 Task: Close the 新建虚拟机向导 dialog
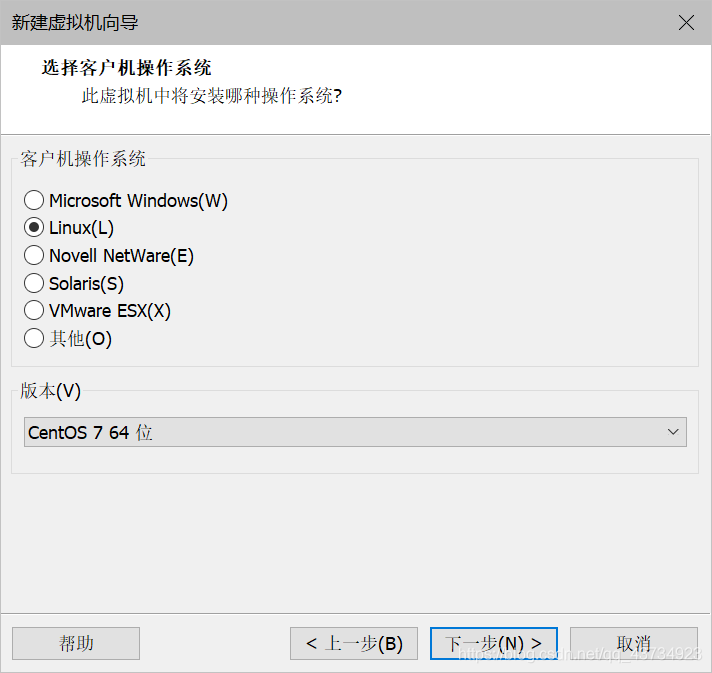pyautogui.click(x=686, y=22)
